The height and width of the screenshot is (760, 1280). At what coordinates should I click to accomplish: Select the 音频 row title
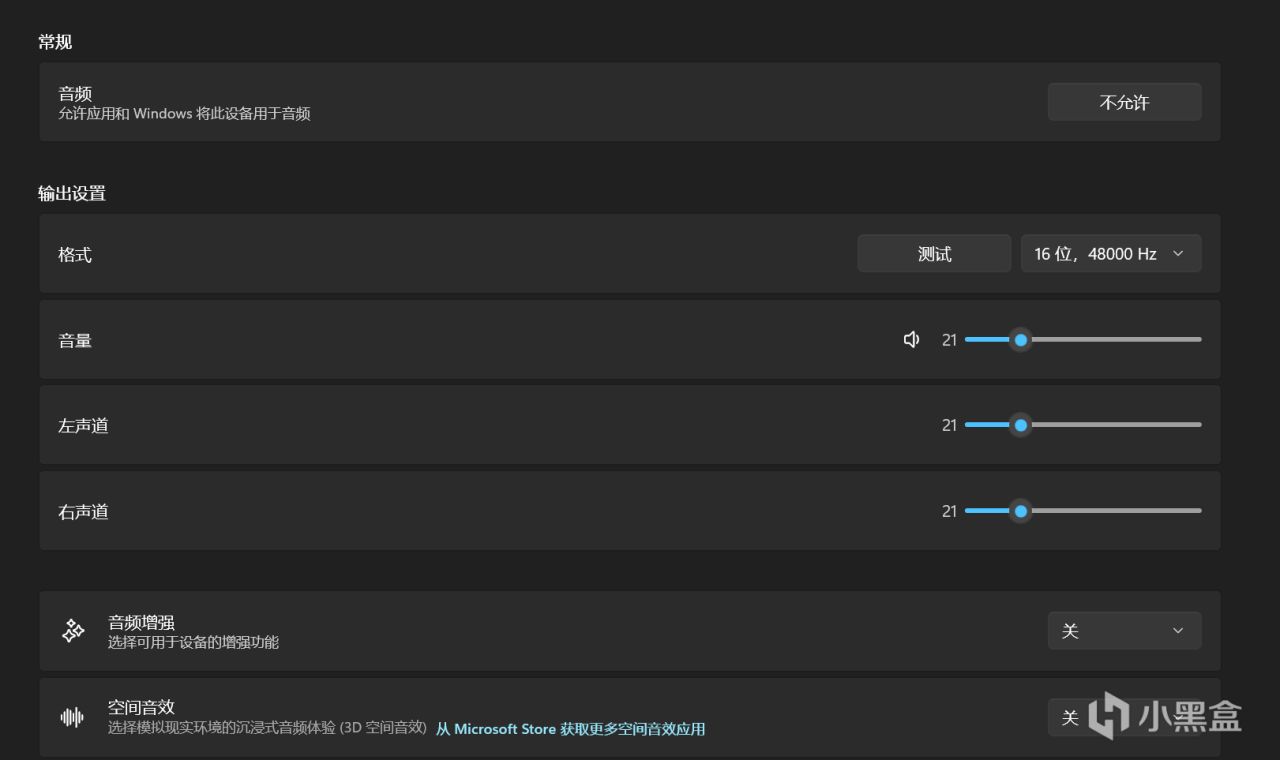tap(75, 94)
